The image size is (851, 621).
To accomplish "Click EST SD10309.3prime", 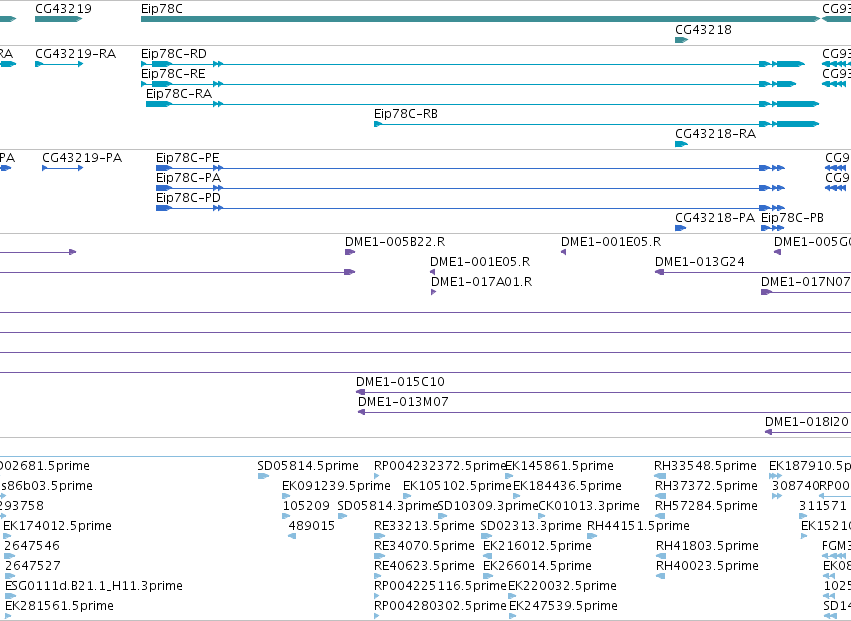I will pos(442,516).
